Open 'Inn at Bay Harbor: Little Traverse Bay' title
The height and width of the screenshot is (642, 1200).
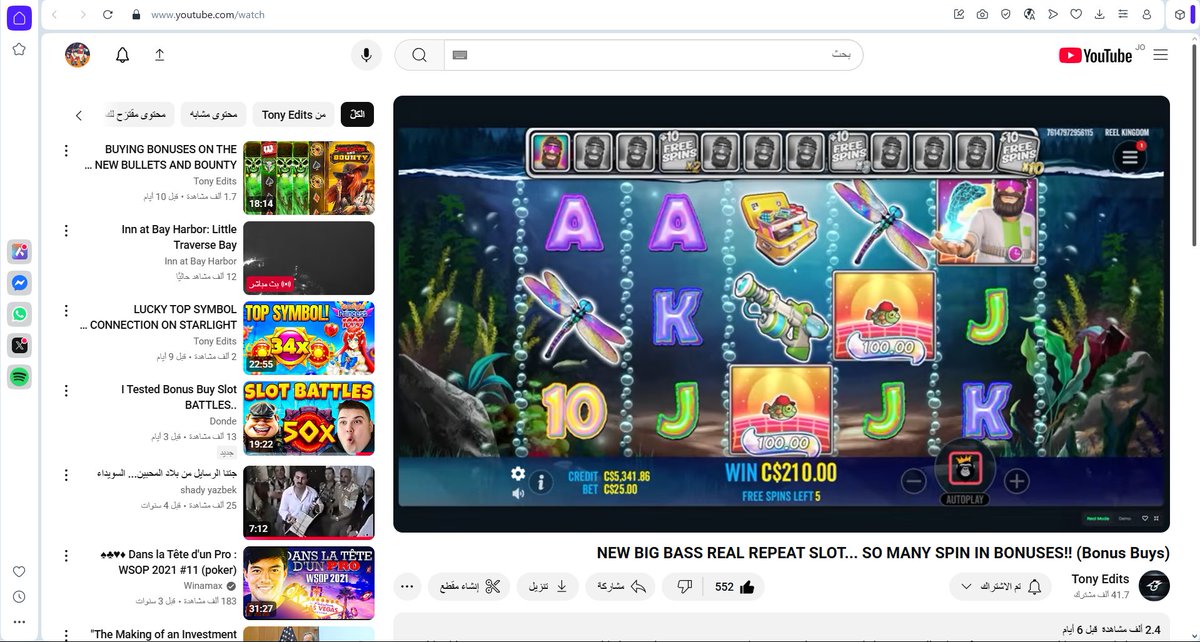179,237
